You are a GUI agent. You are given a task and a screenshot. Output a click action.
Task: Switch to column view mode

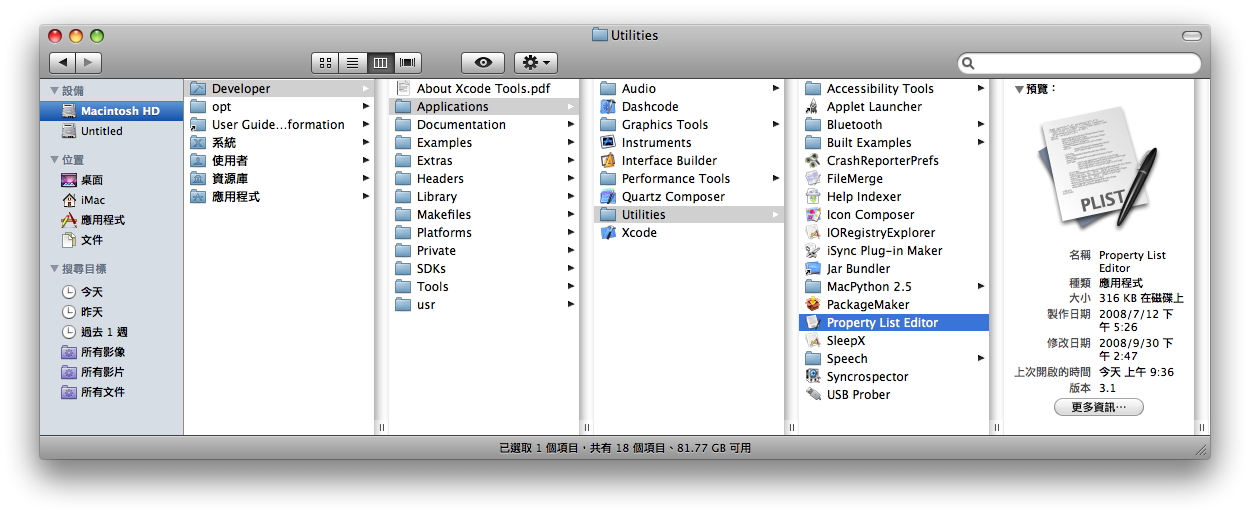tap(381, 62)
